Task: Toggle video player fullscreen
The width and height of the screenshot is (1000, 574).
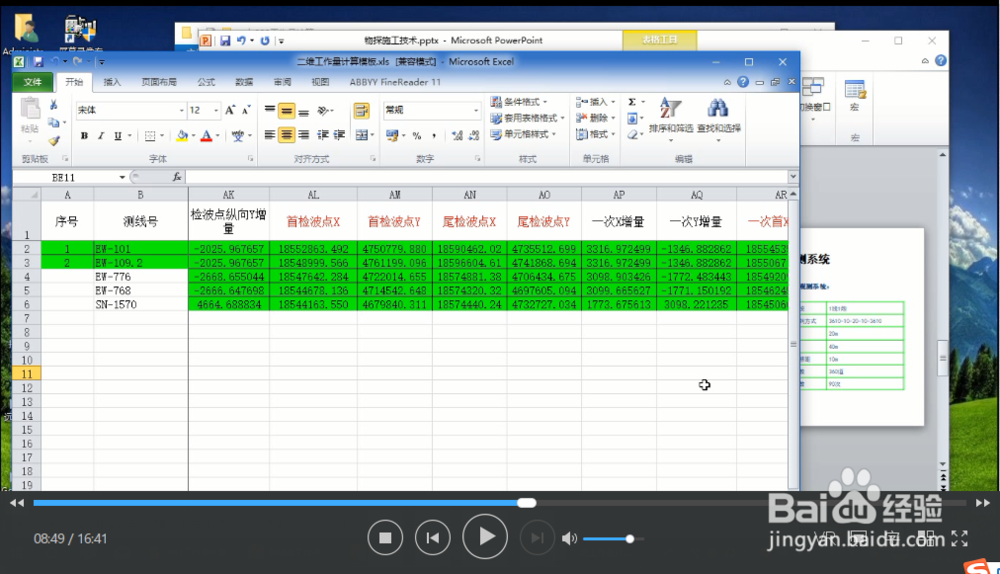Action: (x=959, y=538)
